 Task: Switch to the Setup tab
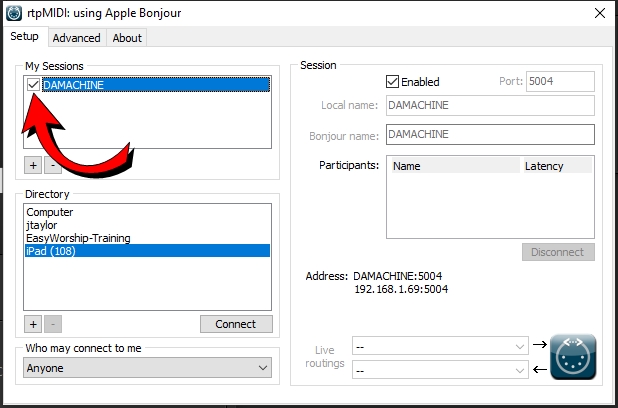(x=24, y=36)
